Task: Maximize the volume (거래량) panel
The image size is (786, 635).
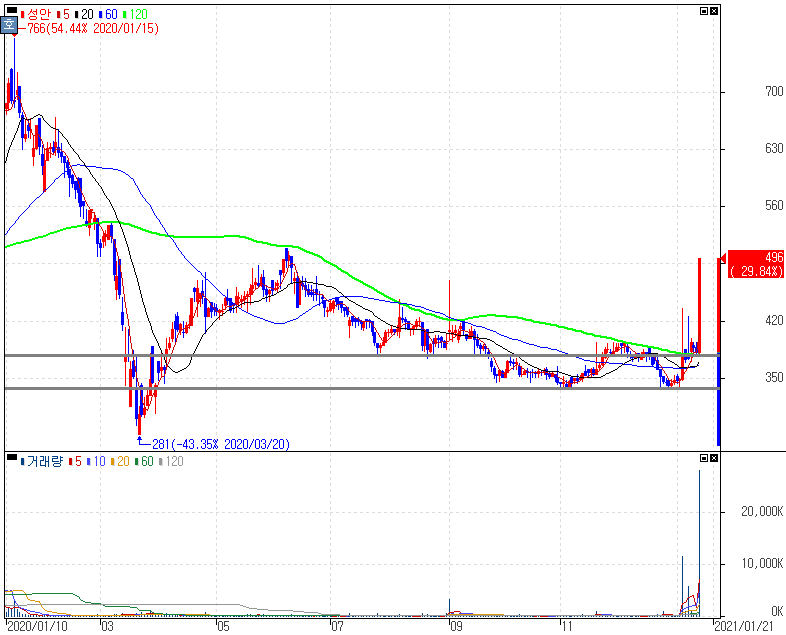Action: point(704,458)
